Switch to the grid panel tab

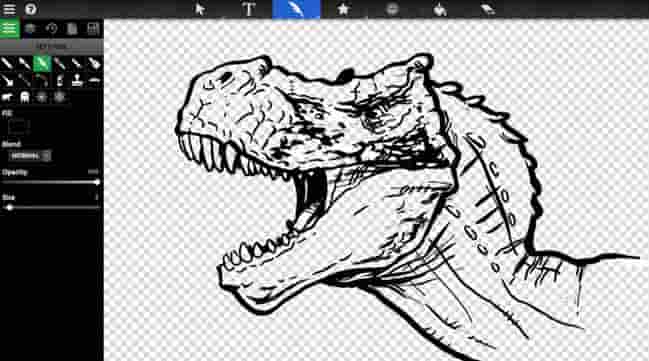(x=93, y=29)
